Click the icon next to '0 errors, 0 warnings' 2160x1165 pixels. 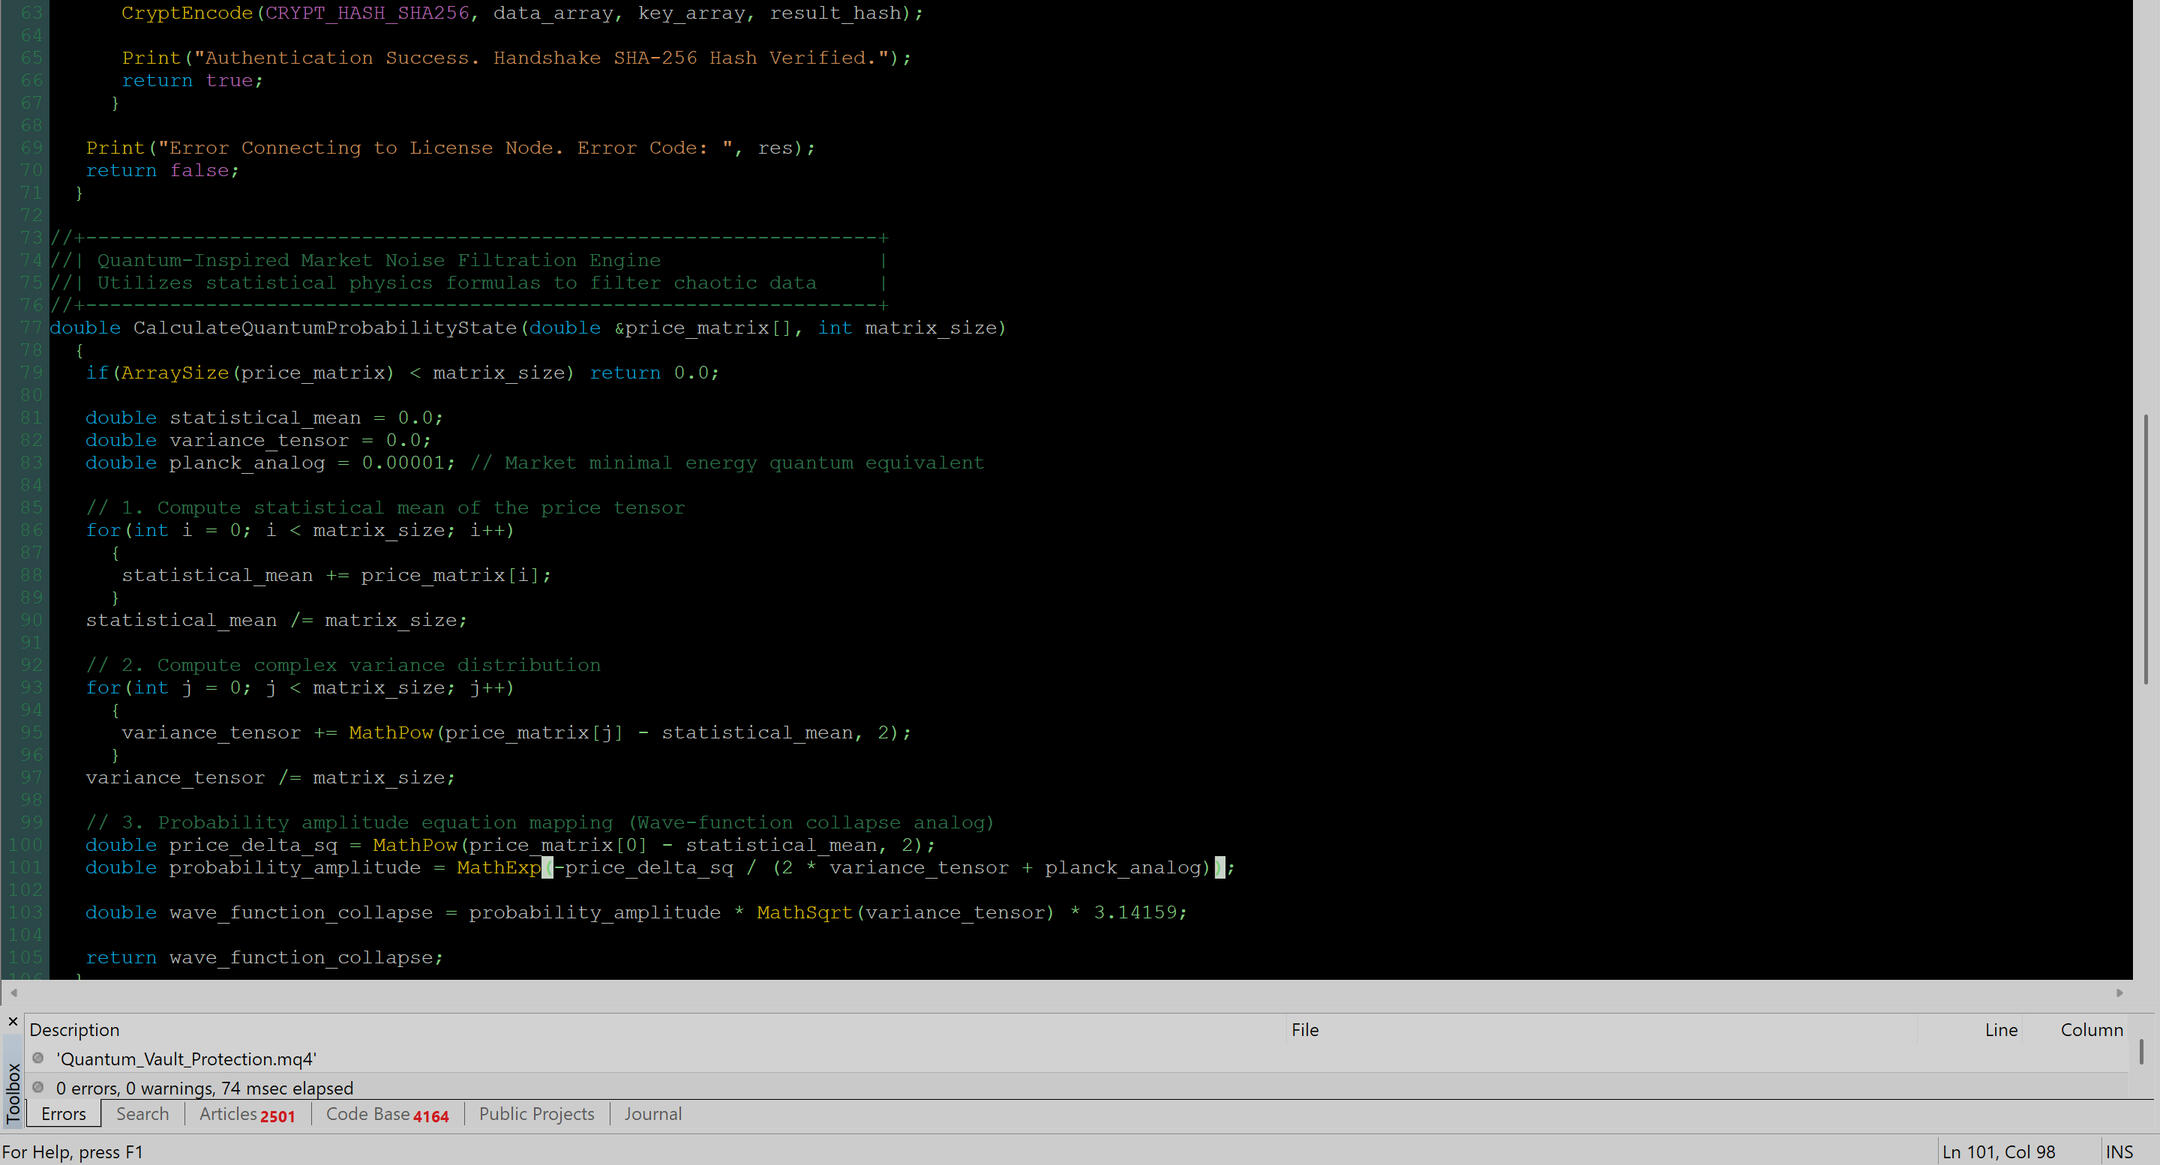[38, 1087]
